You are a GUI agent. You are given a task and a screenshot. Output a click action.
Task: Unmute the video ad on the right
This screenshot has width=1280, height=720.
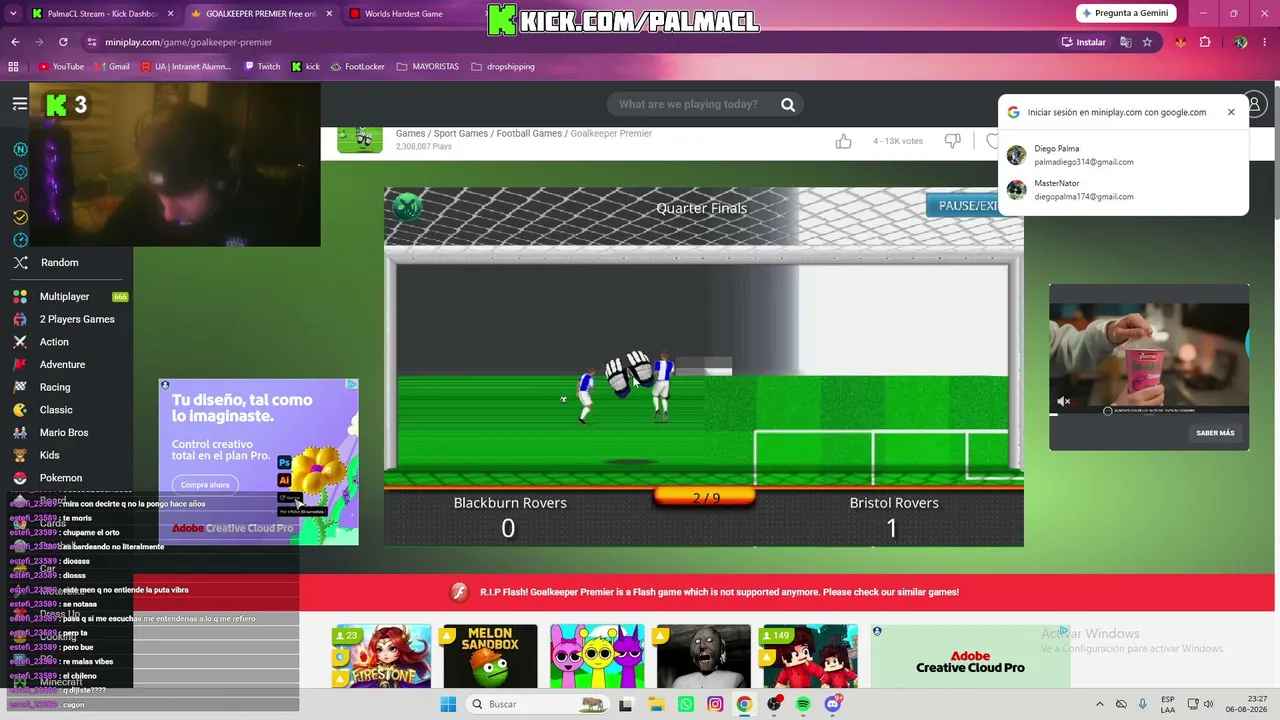[1064, 401]
